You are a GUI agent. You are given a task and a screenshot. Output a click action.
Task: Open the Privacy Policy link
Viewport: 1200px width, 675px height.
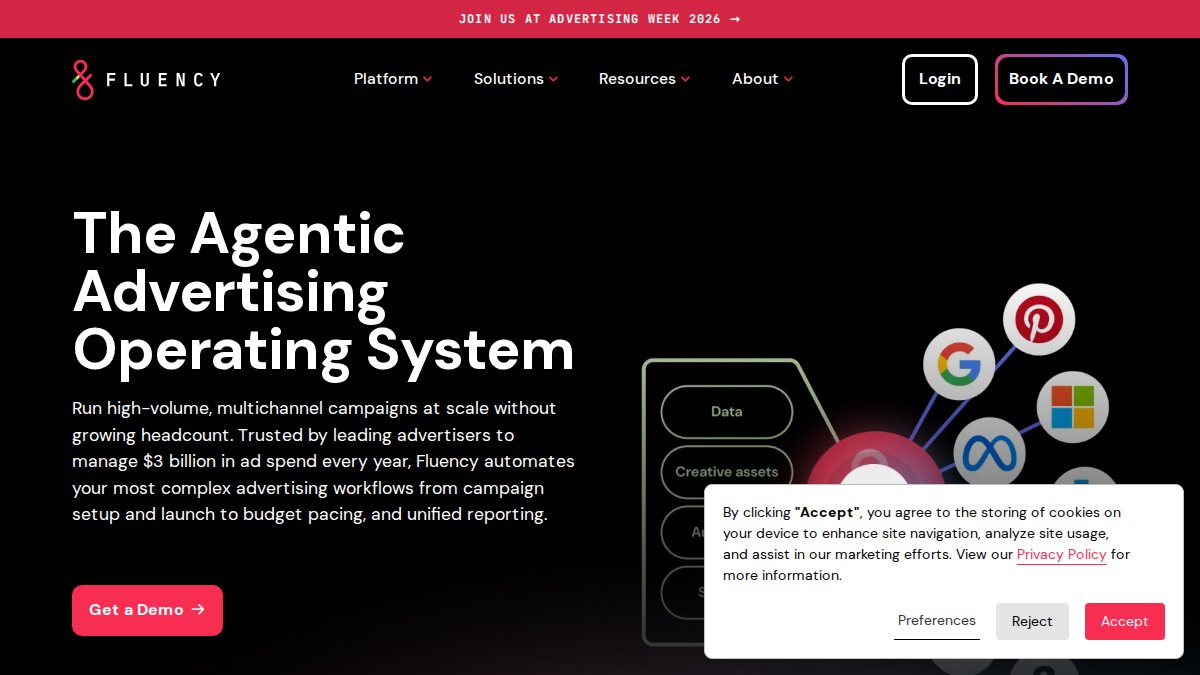(x=1062, y=554)
